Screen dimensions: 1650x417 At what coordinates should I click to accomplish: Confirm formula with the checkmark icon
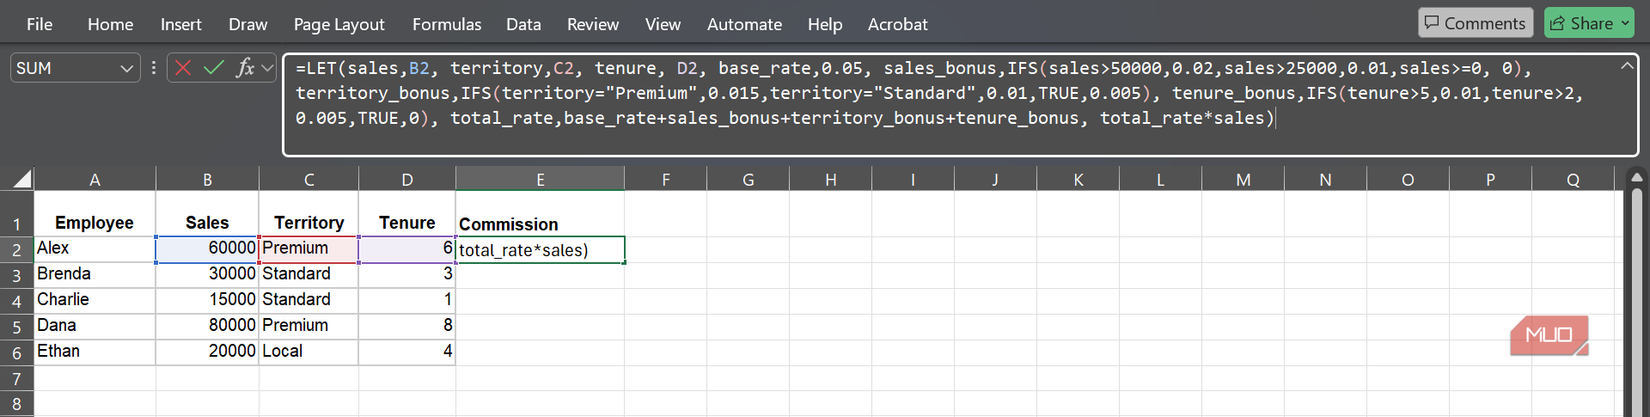point(213,68)
